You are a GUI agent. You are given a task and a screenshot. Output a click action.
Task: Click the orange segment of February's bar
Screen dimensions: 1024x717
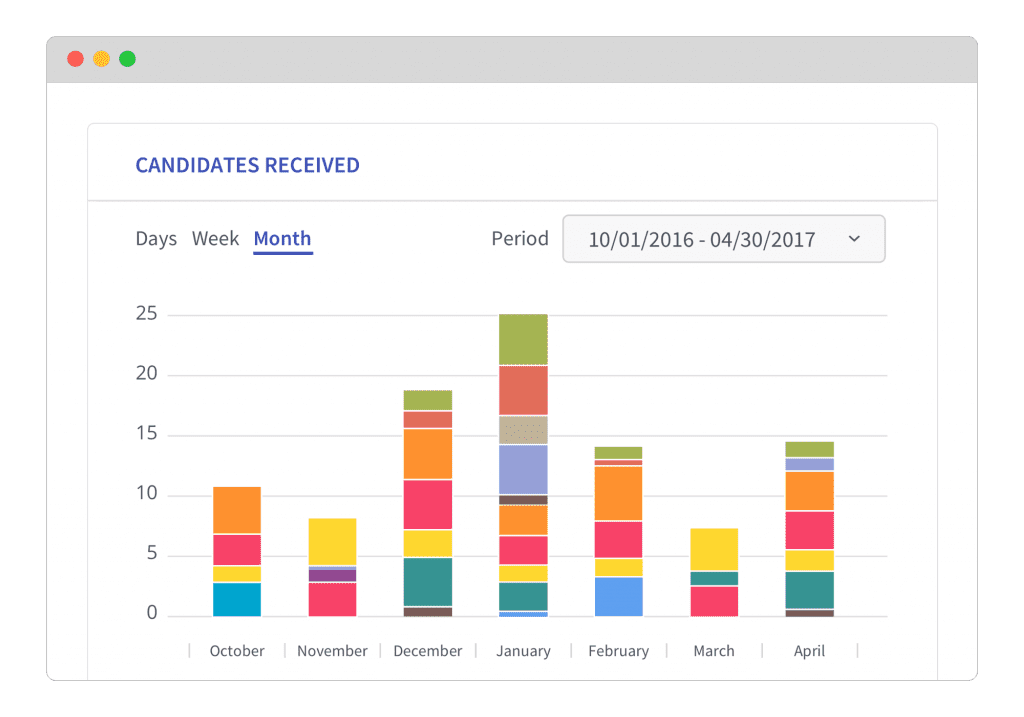[618, 495]
